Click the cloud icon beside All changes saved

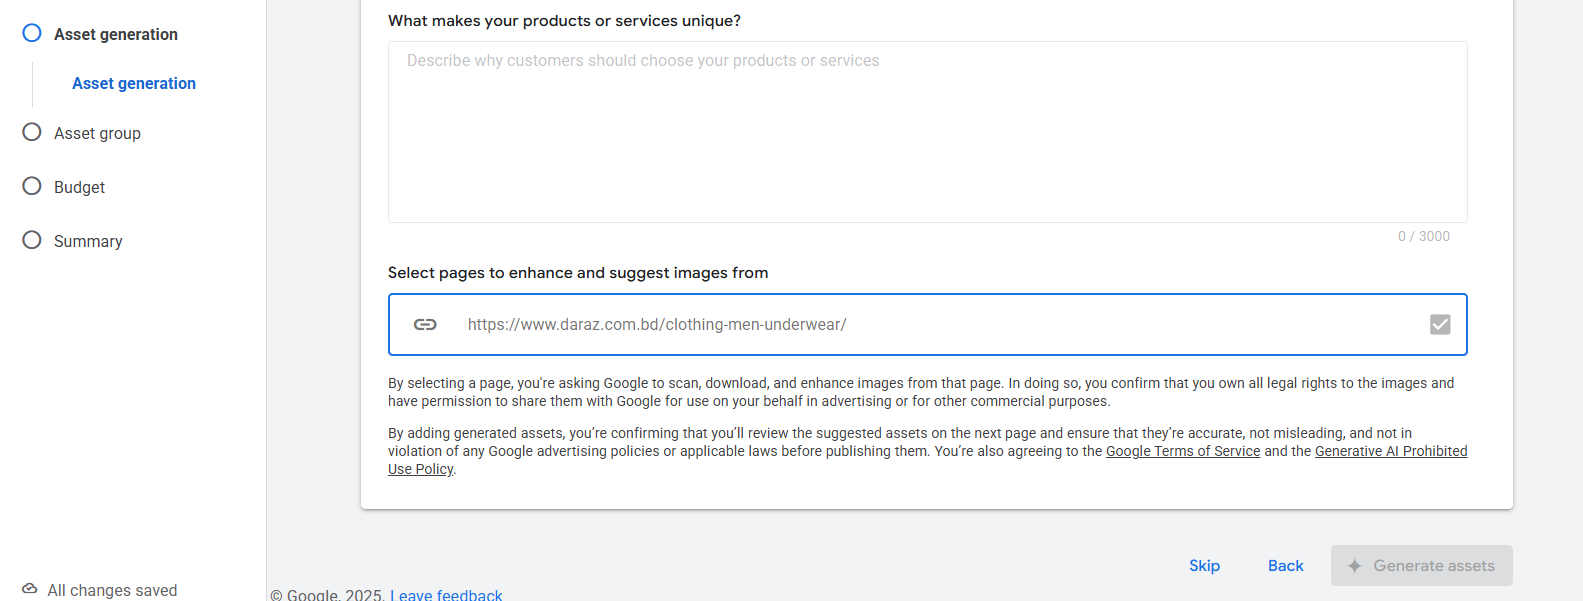[x=30, y=589]
